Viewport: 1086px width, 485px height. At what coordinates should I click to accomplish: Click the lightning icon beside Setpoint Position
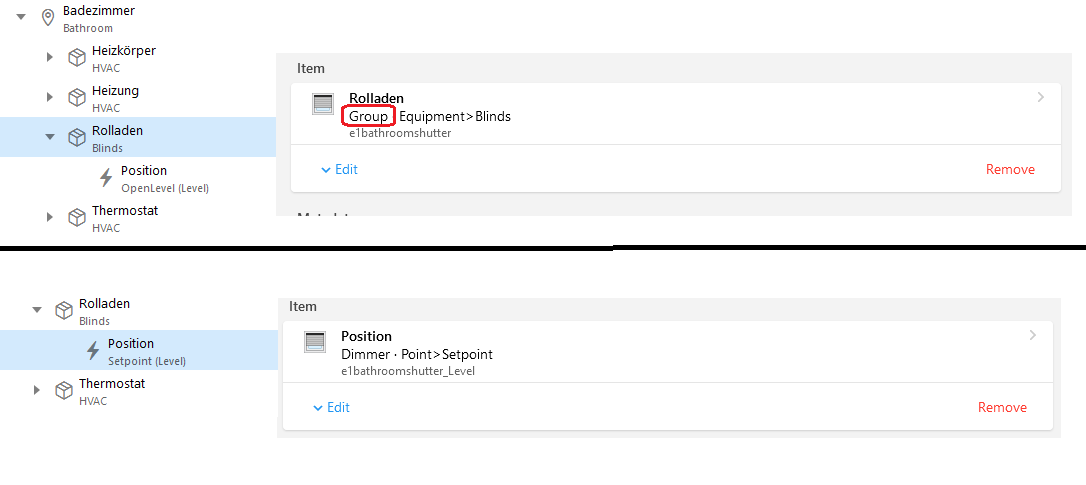[x=93, y=350]
